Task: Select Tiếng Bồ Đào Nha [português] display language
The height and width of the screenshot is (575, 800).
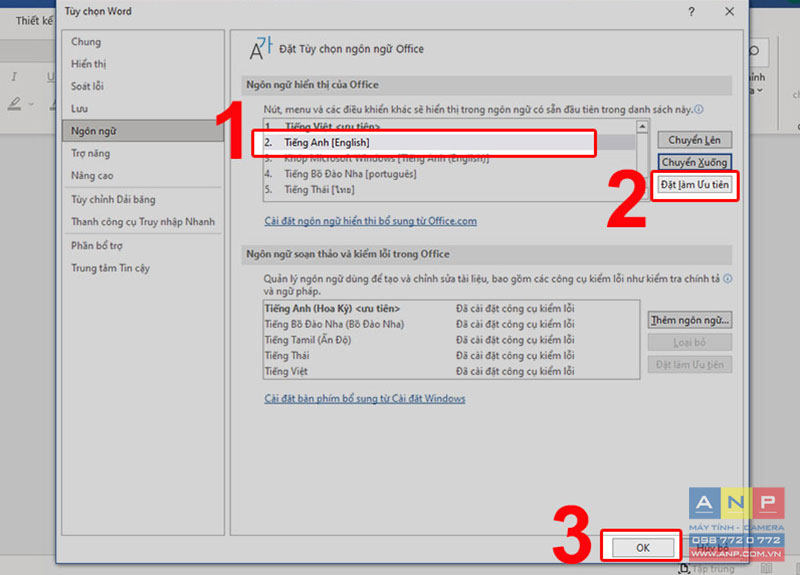Action: [449, 174]
